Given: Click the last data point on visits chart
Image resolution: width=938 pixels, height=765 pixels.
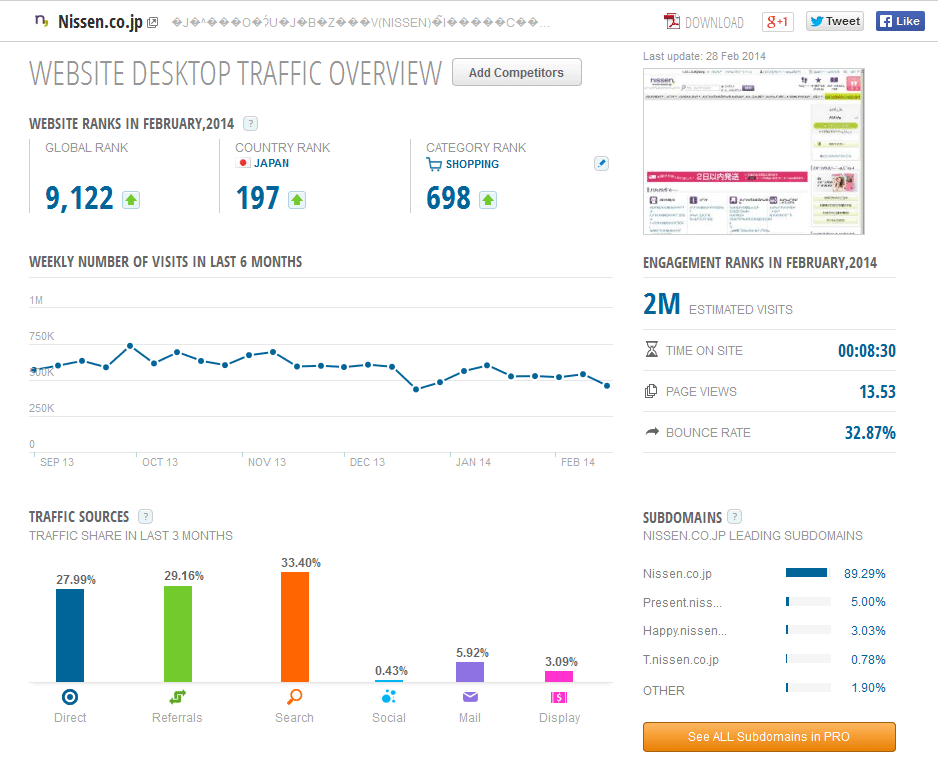Looking at the screenshot, I should [x=607, y=386].
